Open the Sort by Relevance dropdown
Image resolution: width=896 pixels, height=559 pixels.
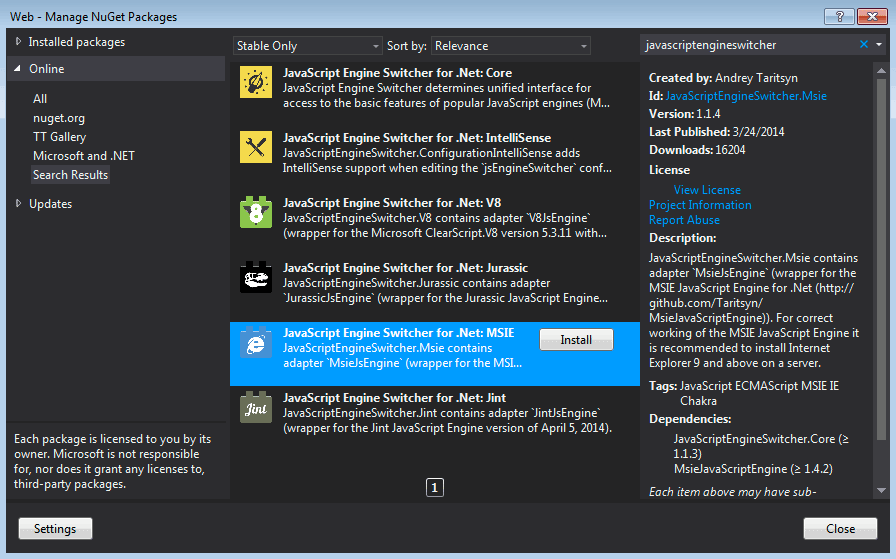point(511,46)
